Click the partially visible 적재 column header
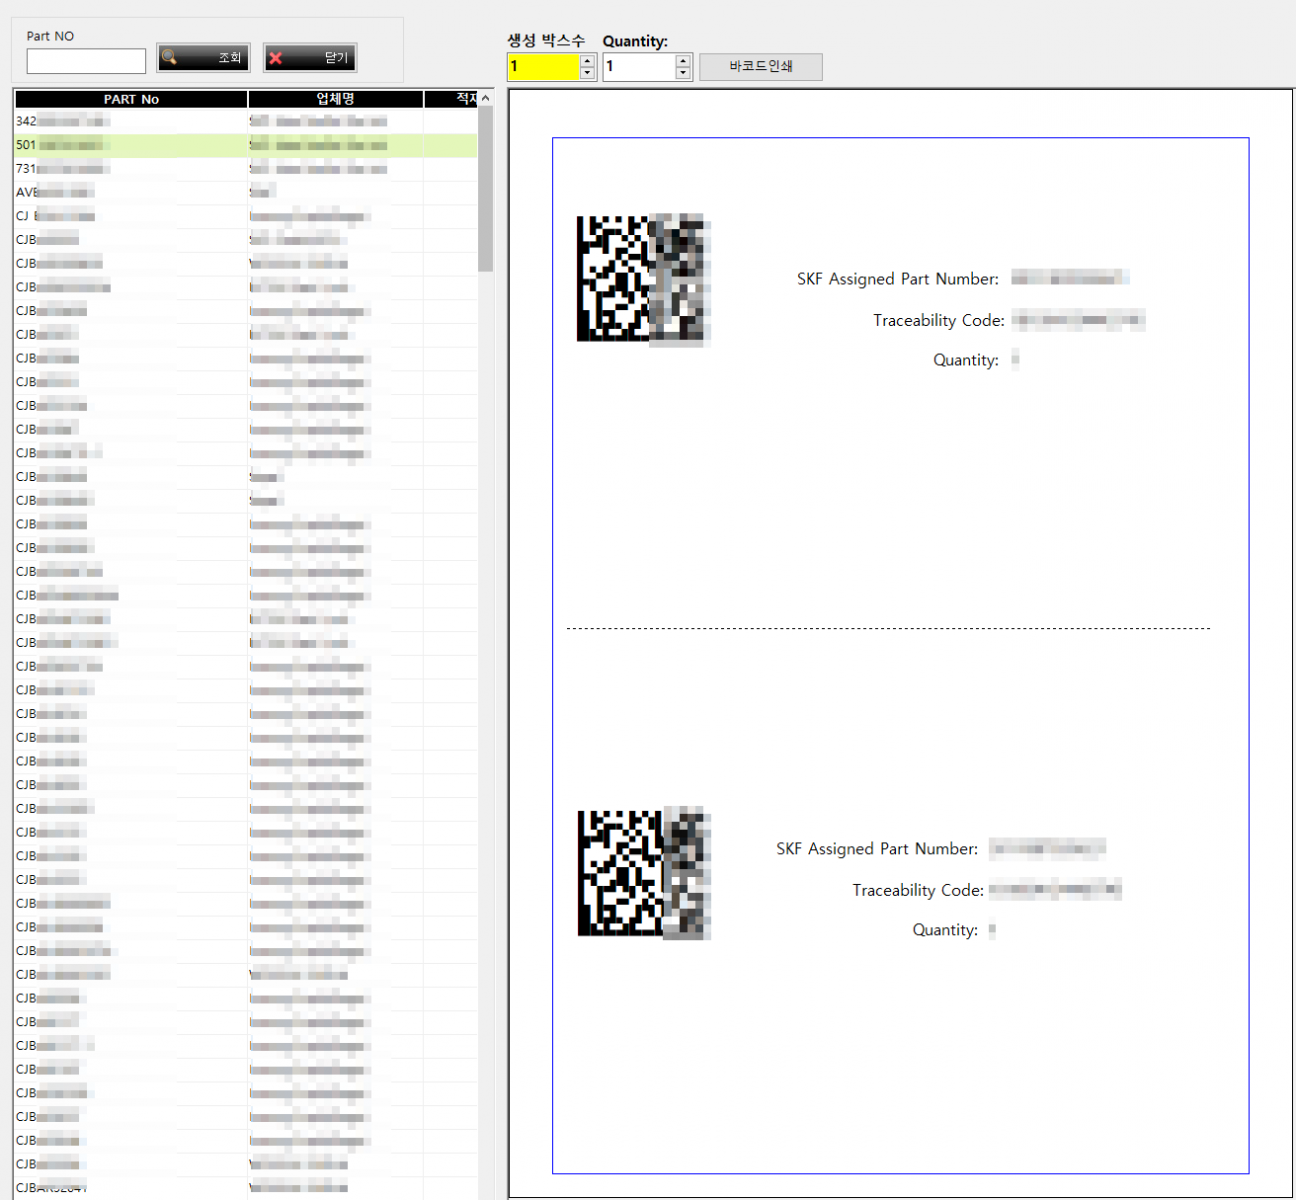Screen dimensions: 1296x1200 (451, 99)
